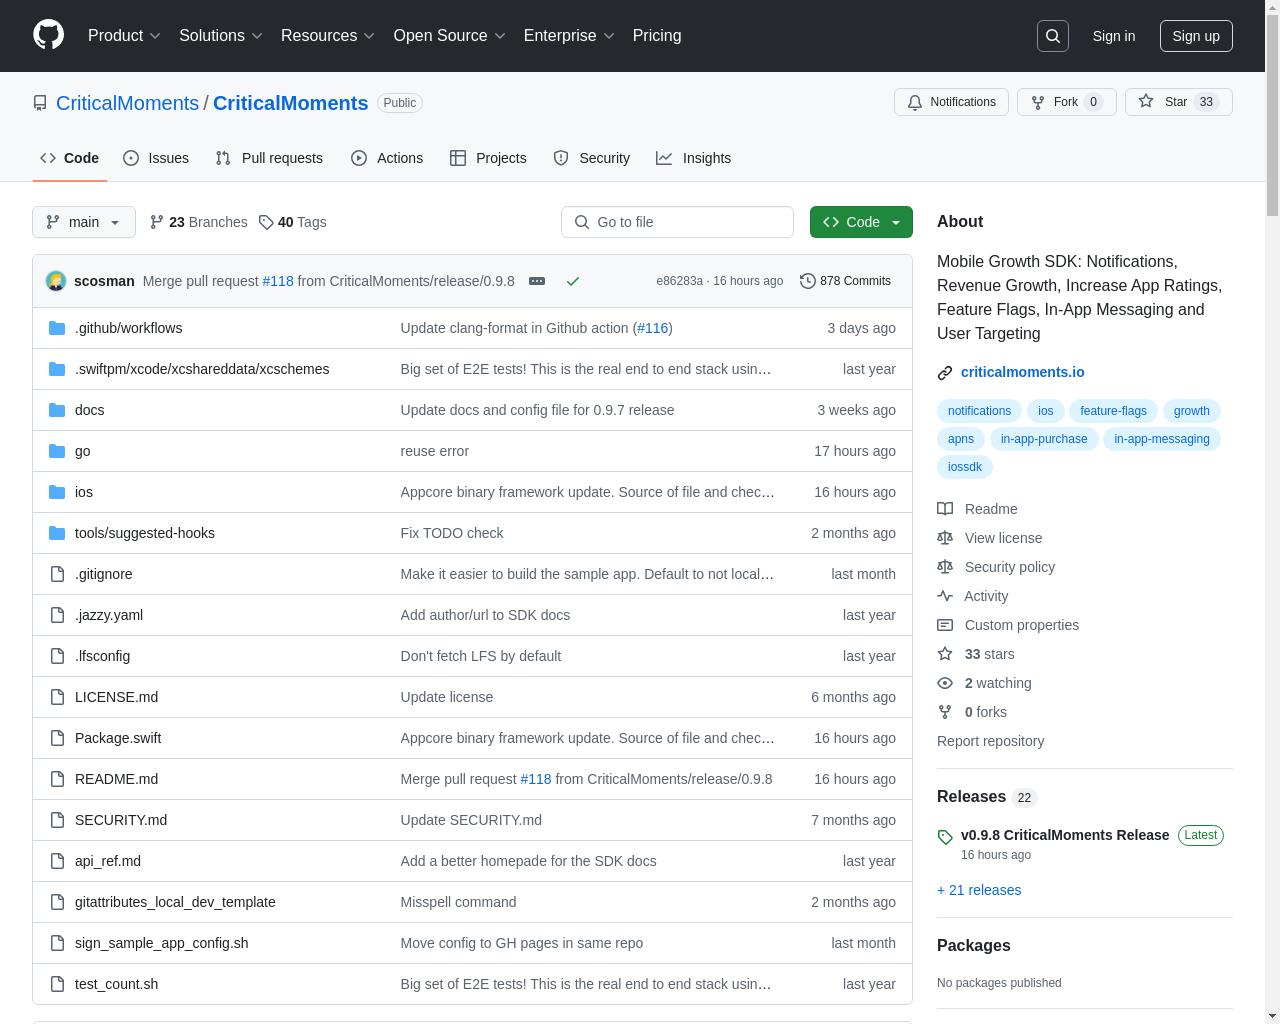This screenshot has width=1280, height=1024.
Task: Click scosman's avatar image
Action: point(56,281)
